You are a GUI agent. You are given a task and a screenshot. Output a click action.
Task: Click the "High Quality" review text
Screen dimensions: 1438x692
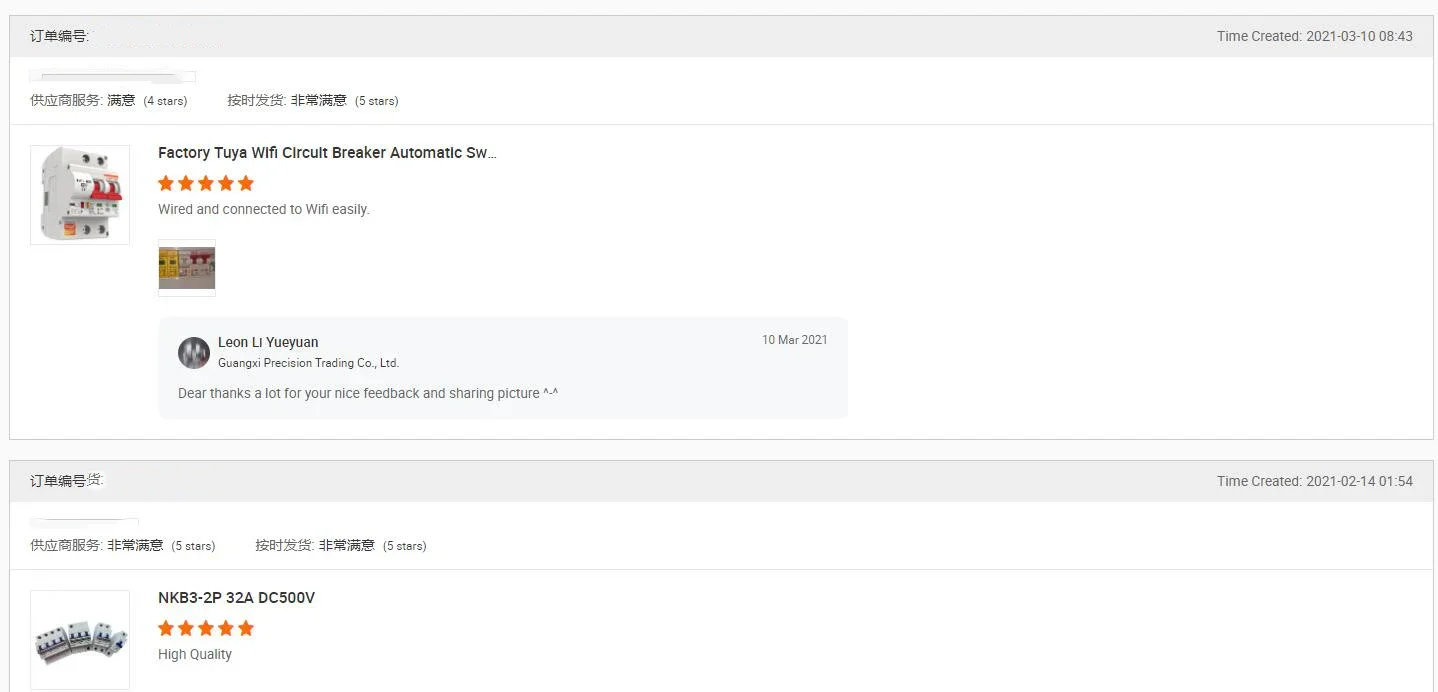195,654
